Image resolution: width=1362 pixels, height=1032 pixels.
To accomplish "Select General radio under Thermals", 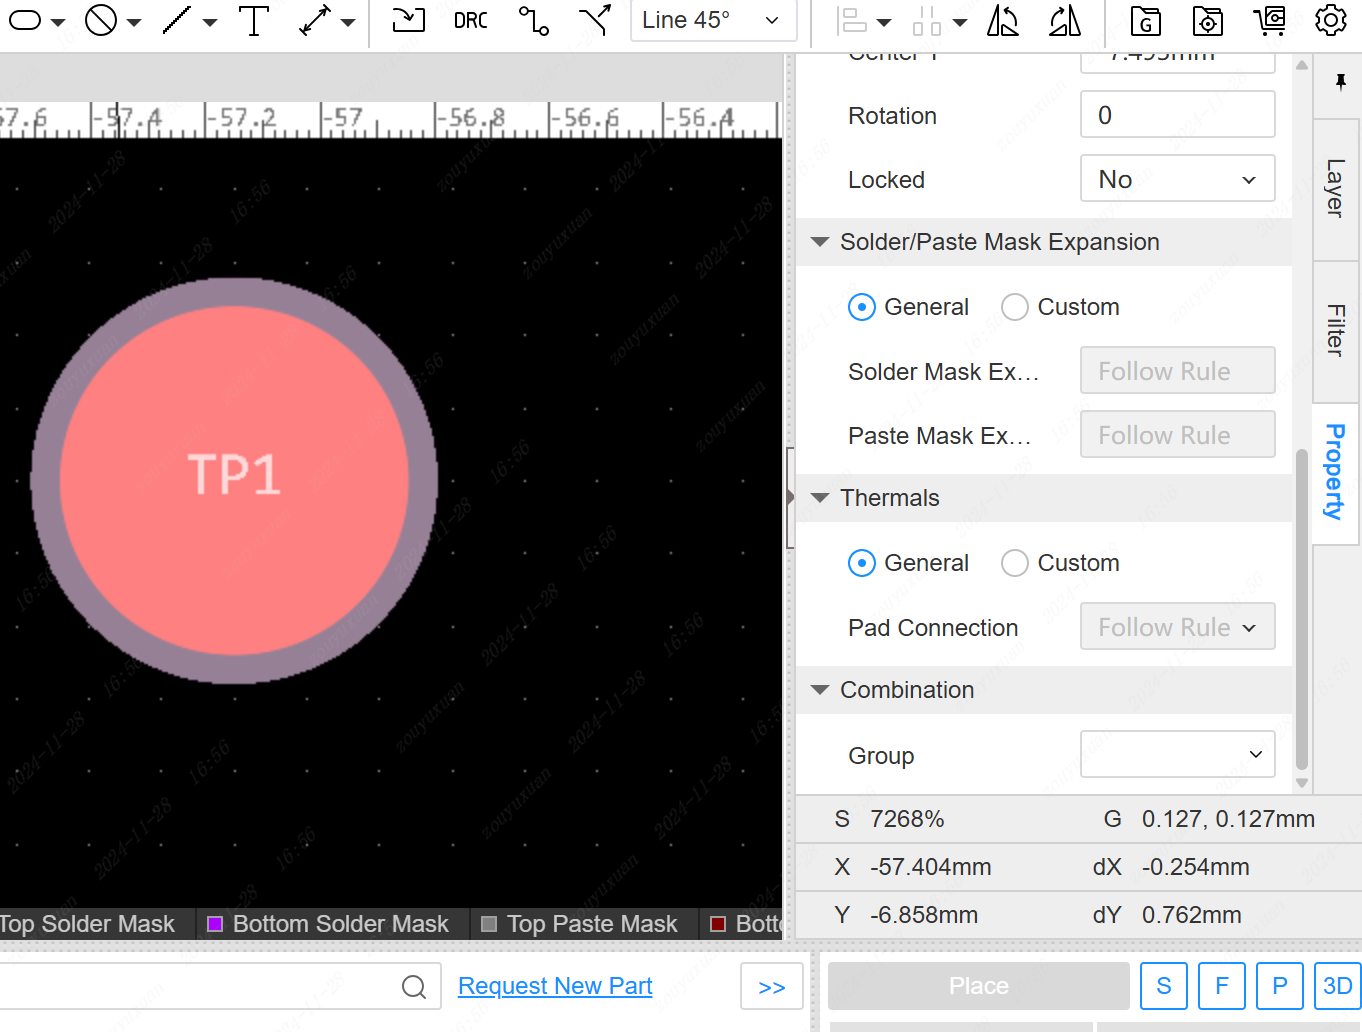I will coord(862,563).
